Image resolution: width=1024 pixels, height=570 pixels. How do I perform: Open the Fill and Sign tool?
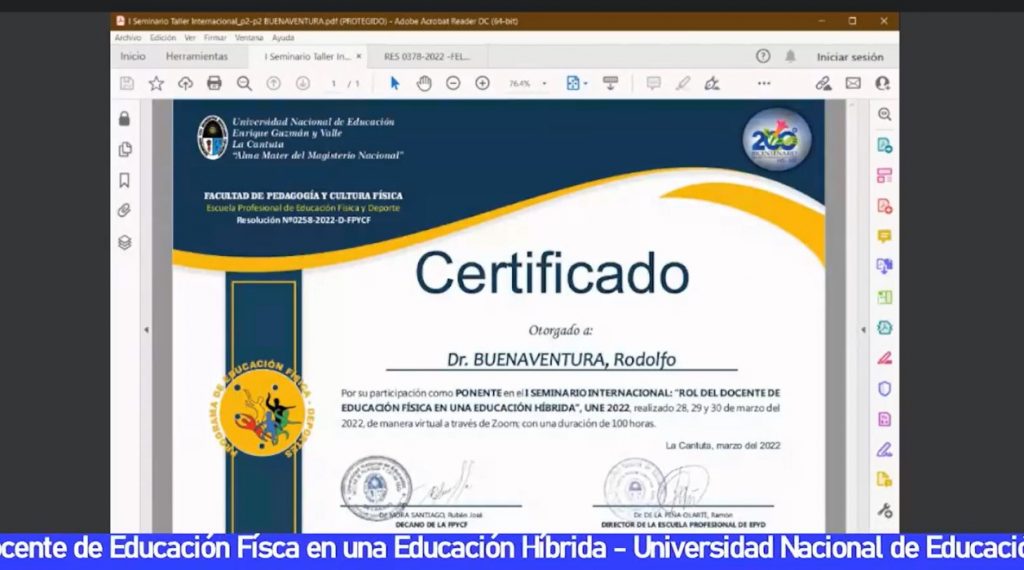[885, 450]
